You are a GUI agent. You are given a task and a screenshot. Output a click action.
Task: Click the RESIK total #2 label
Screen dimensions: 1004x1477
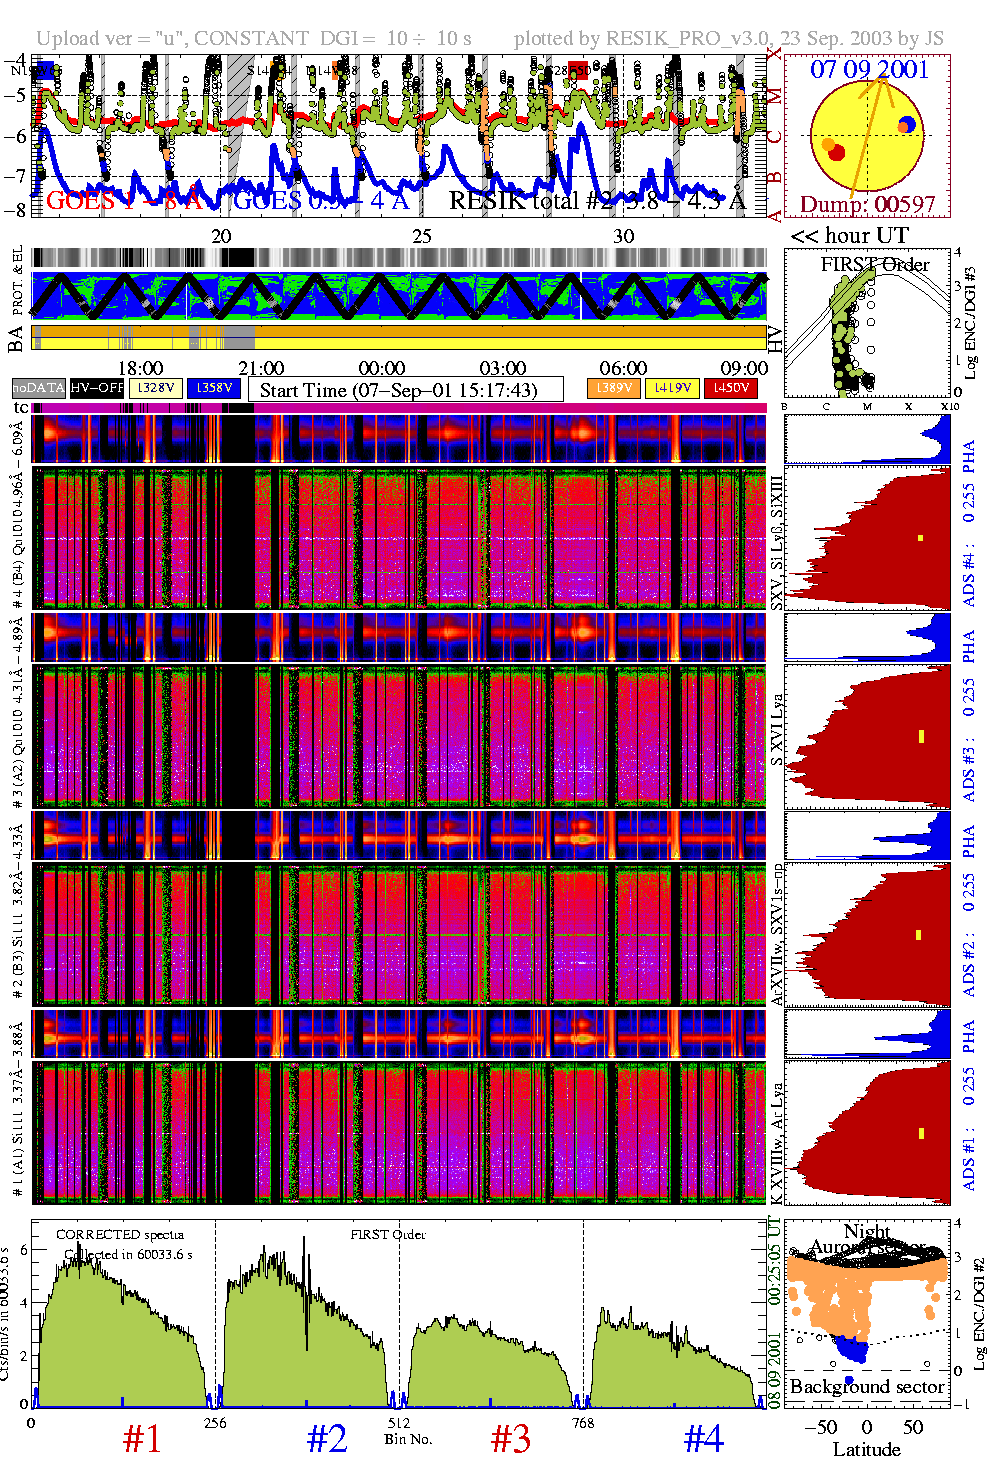596,201
